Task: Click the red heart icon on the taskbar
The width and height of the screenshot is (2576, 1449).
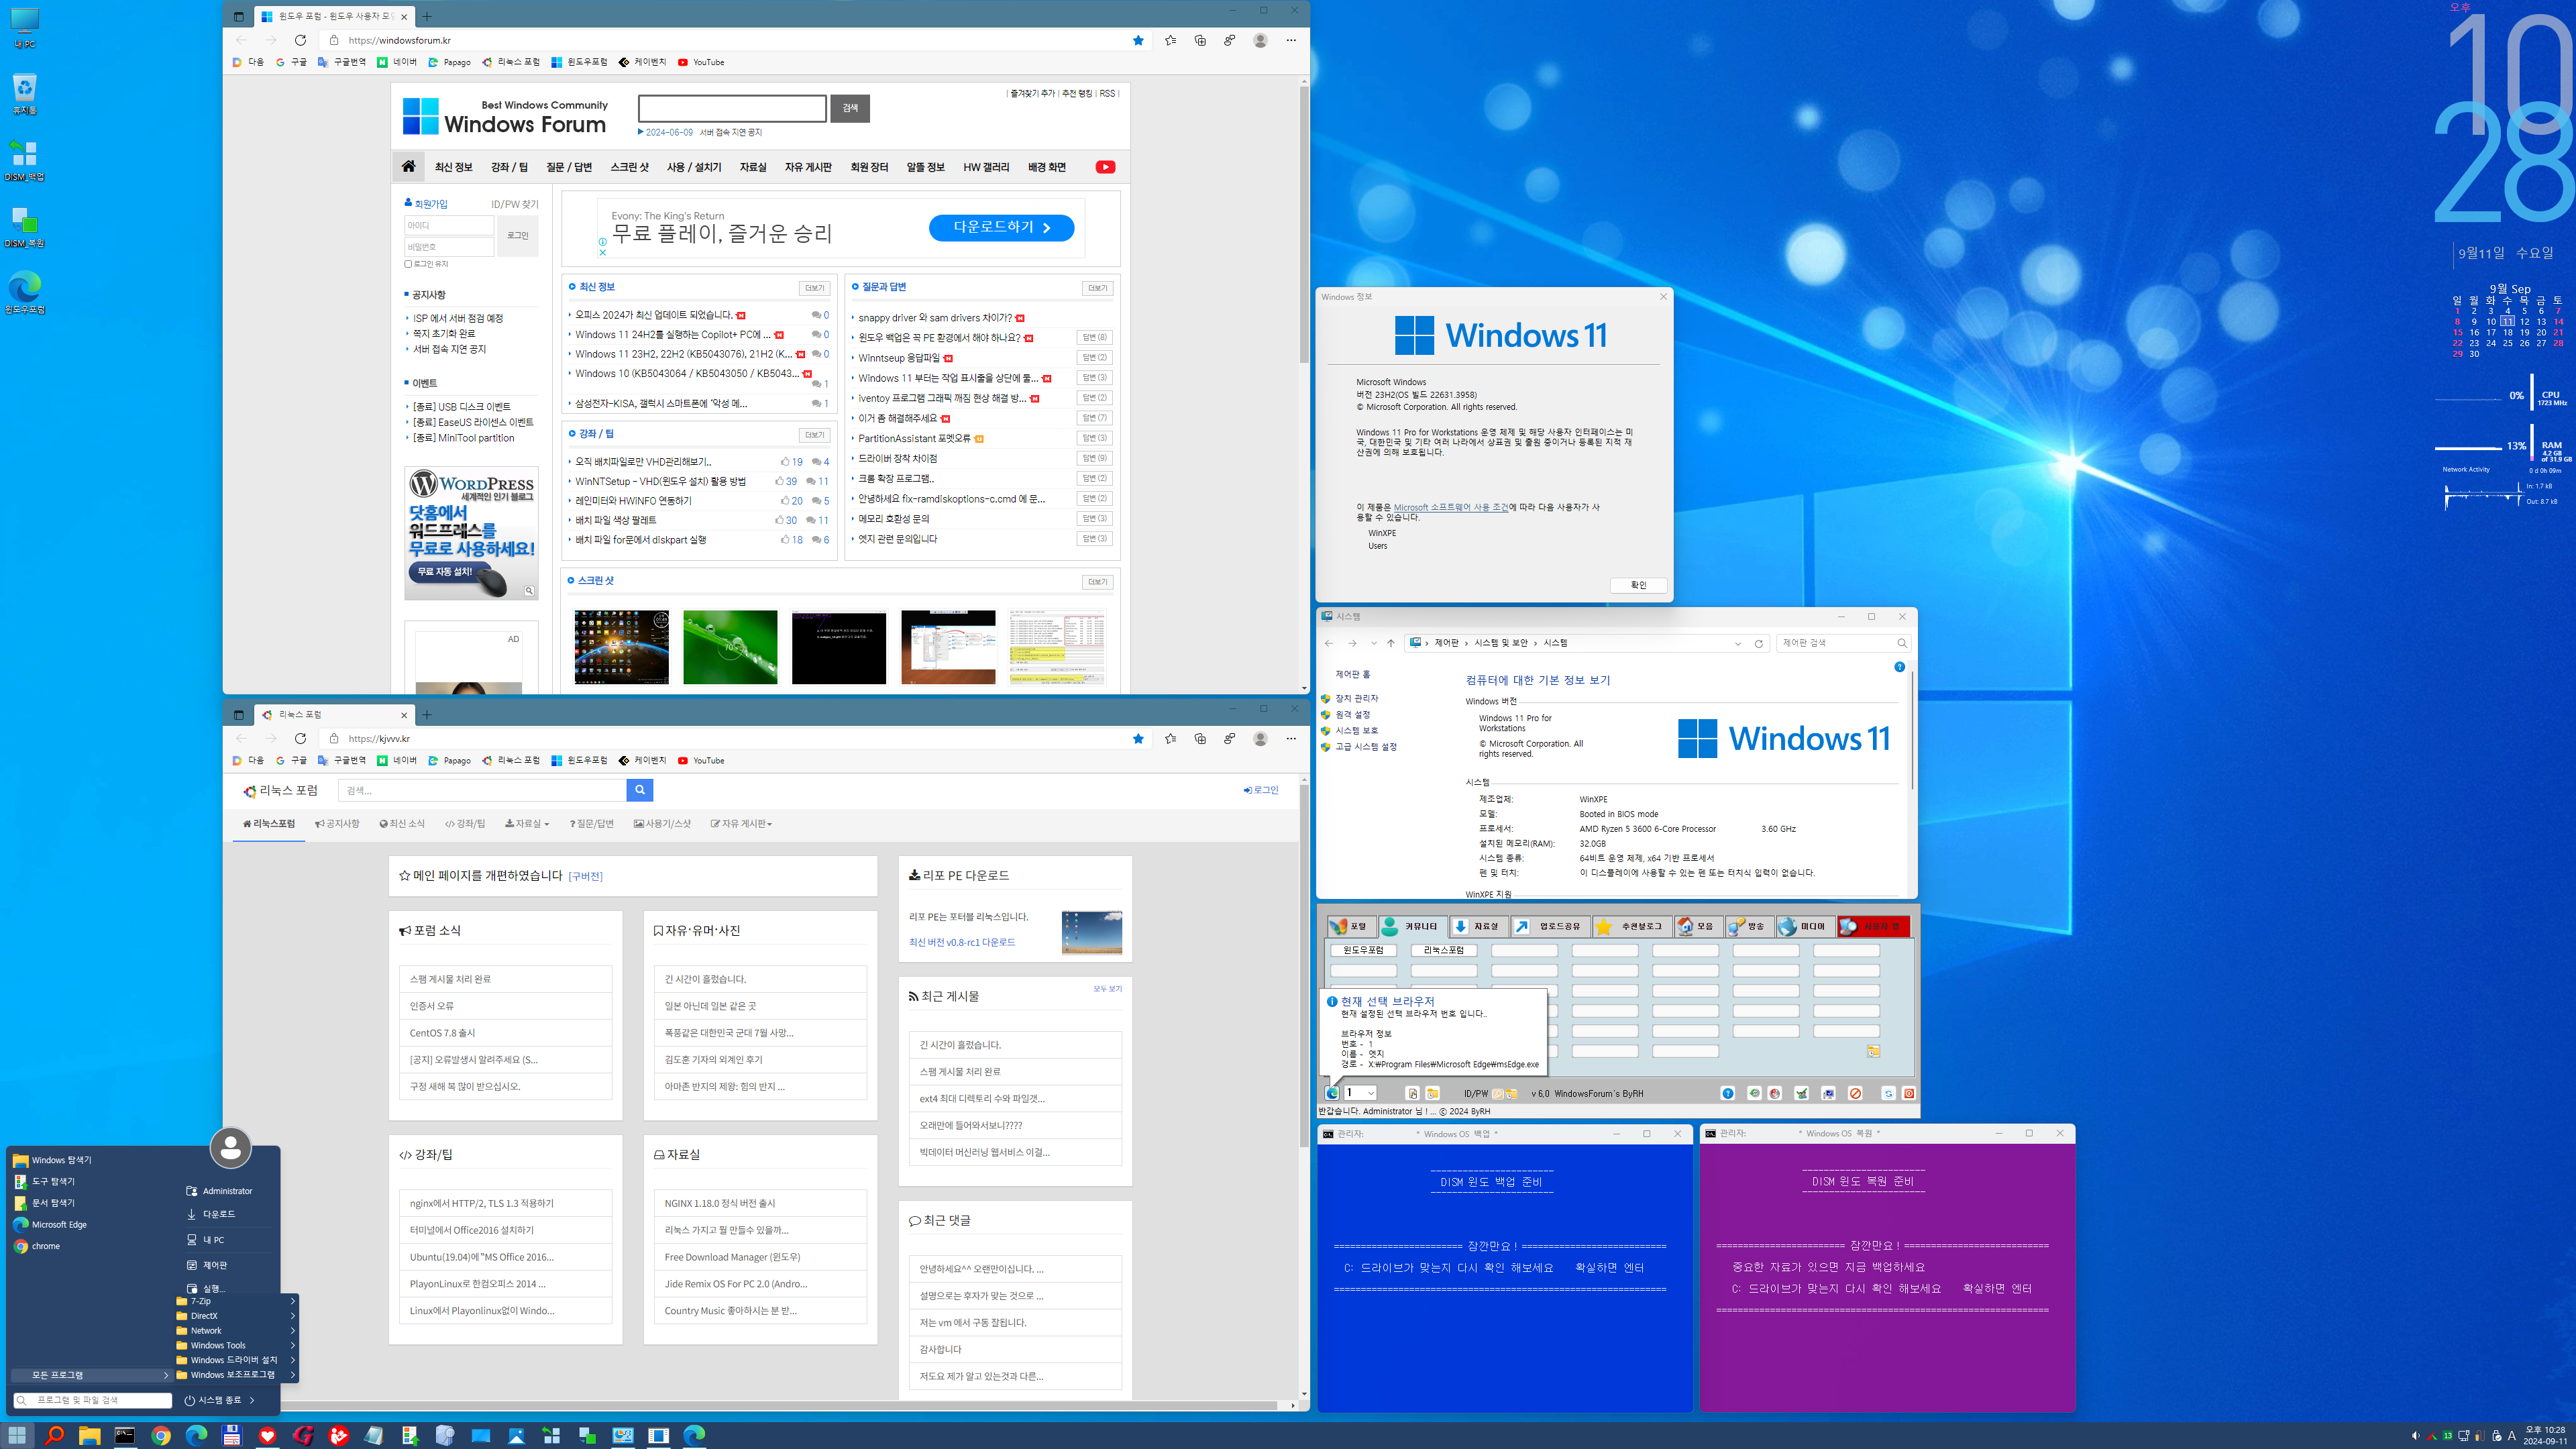Action: 267,1436
